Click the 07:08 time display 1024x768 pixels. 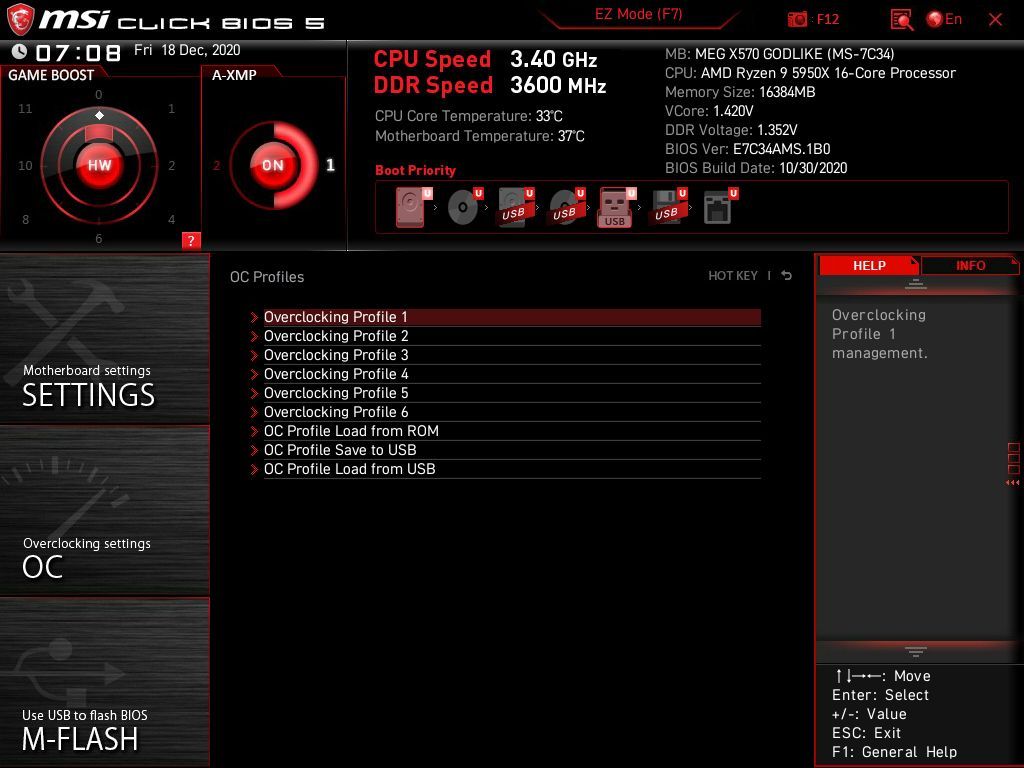(78, 52)
